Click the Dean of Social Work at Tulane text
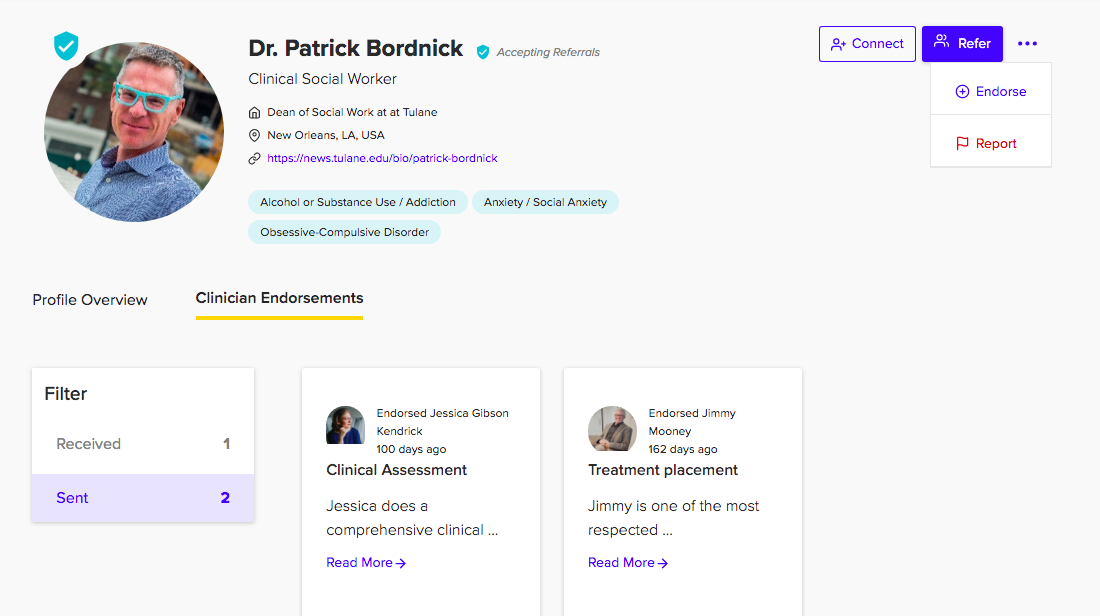The width and height of the screenshot is (1100, 616). pos(352,112)
